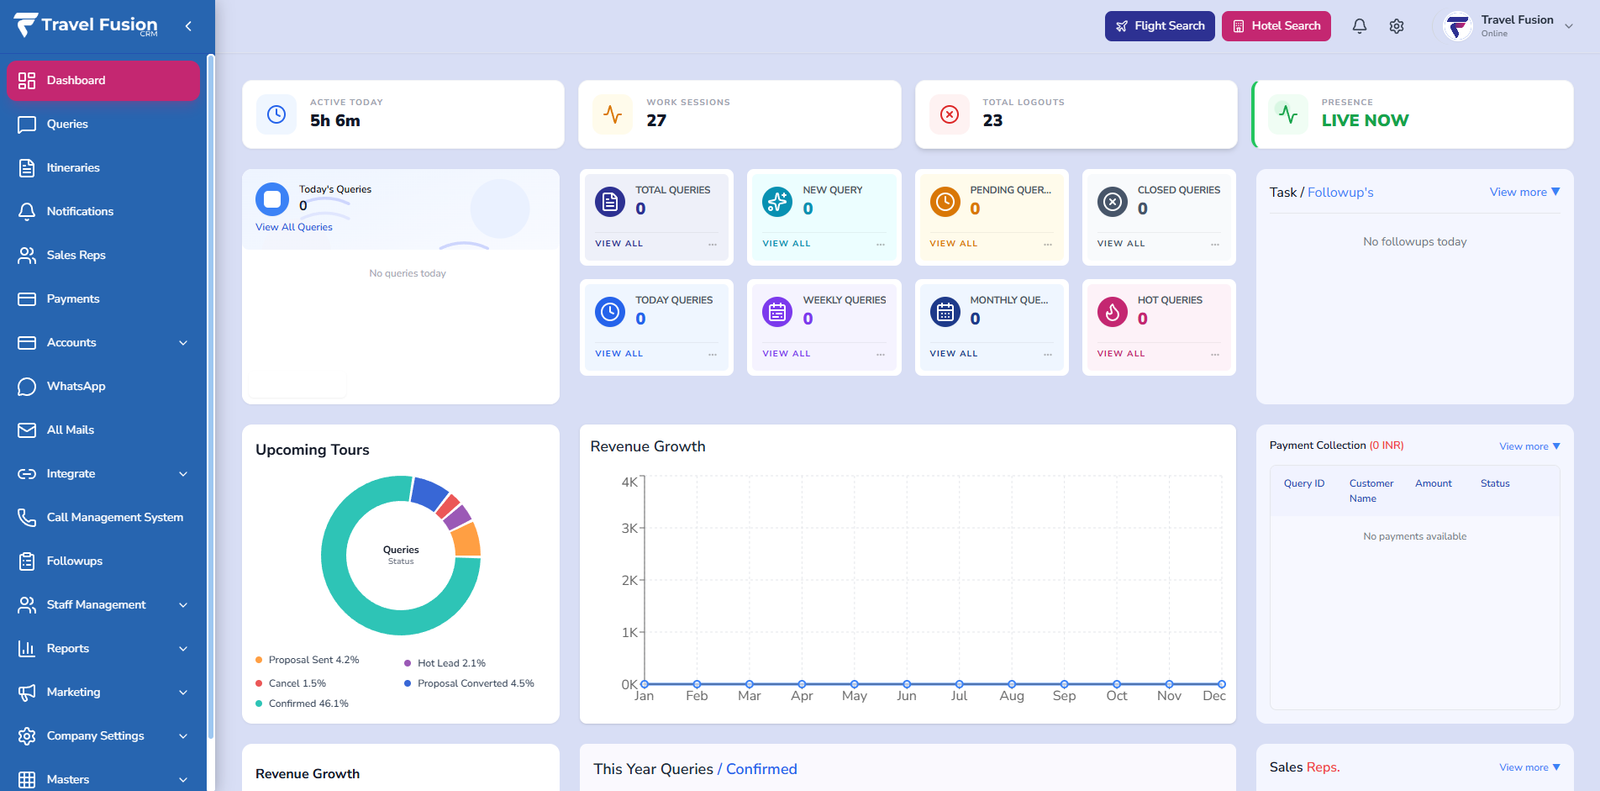
Task: Click the Pending Queries clock icon
Action: tap(945, 202)
